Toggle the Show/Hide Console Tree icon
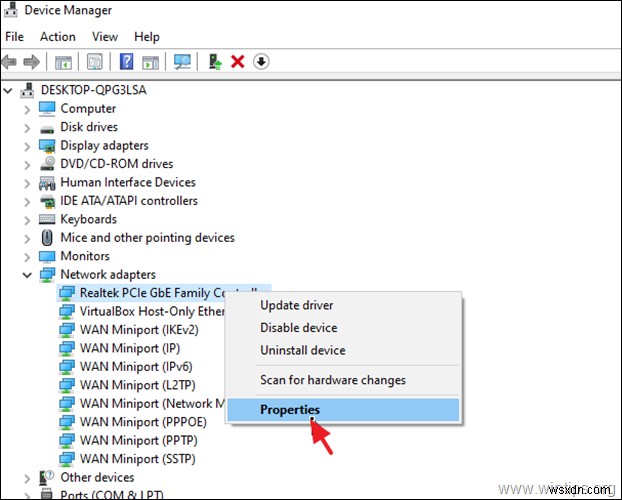This screenshot has width=622, height=500. pyautogui.click(x=63, y=62)
